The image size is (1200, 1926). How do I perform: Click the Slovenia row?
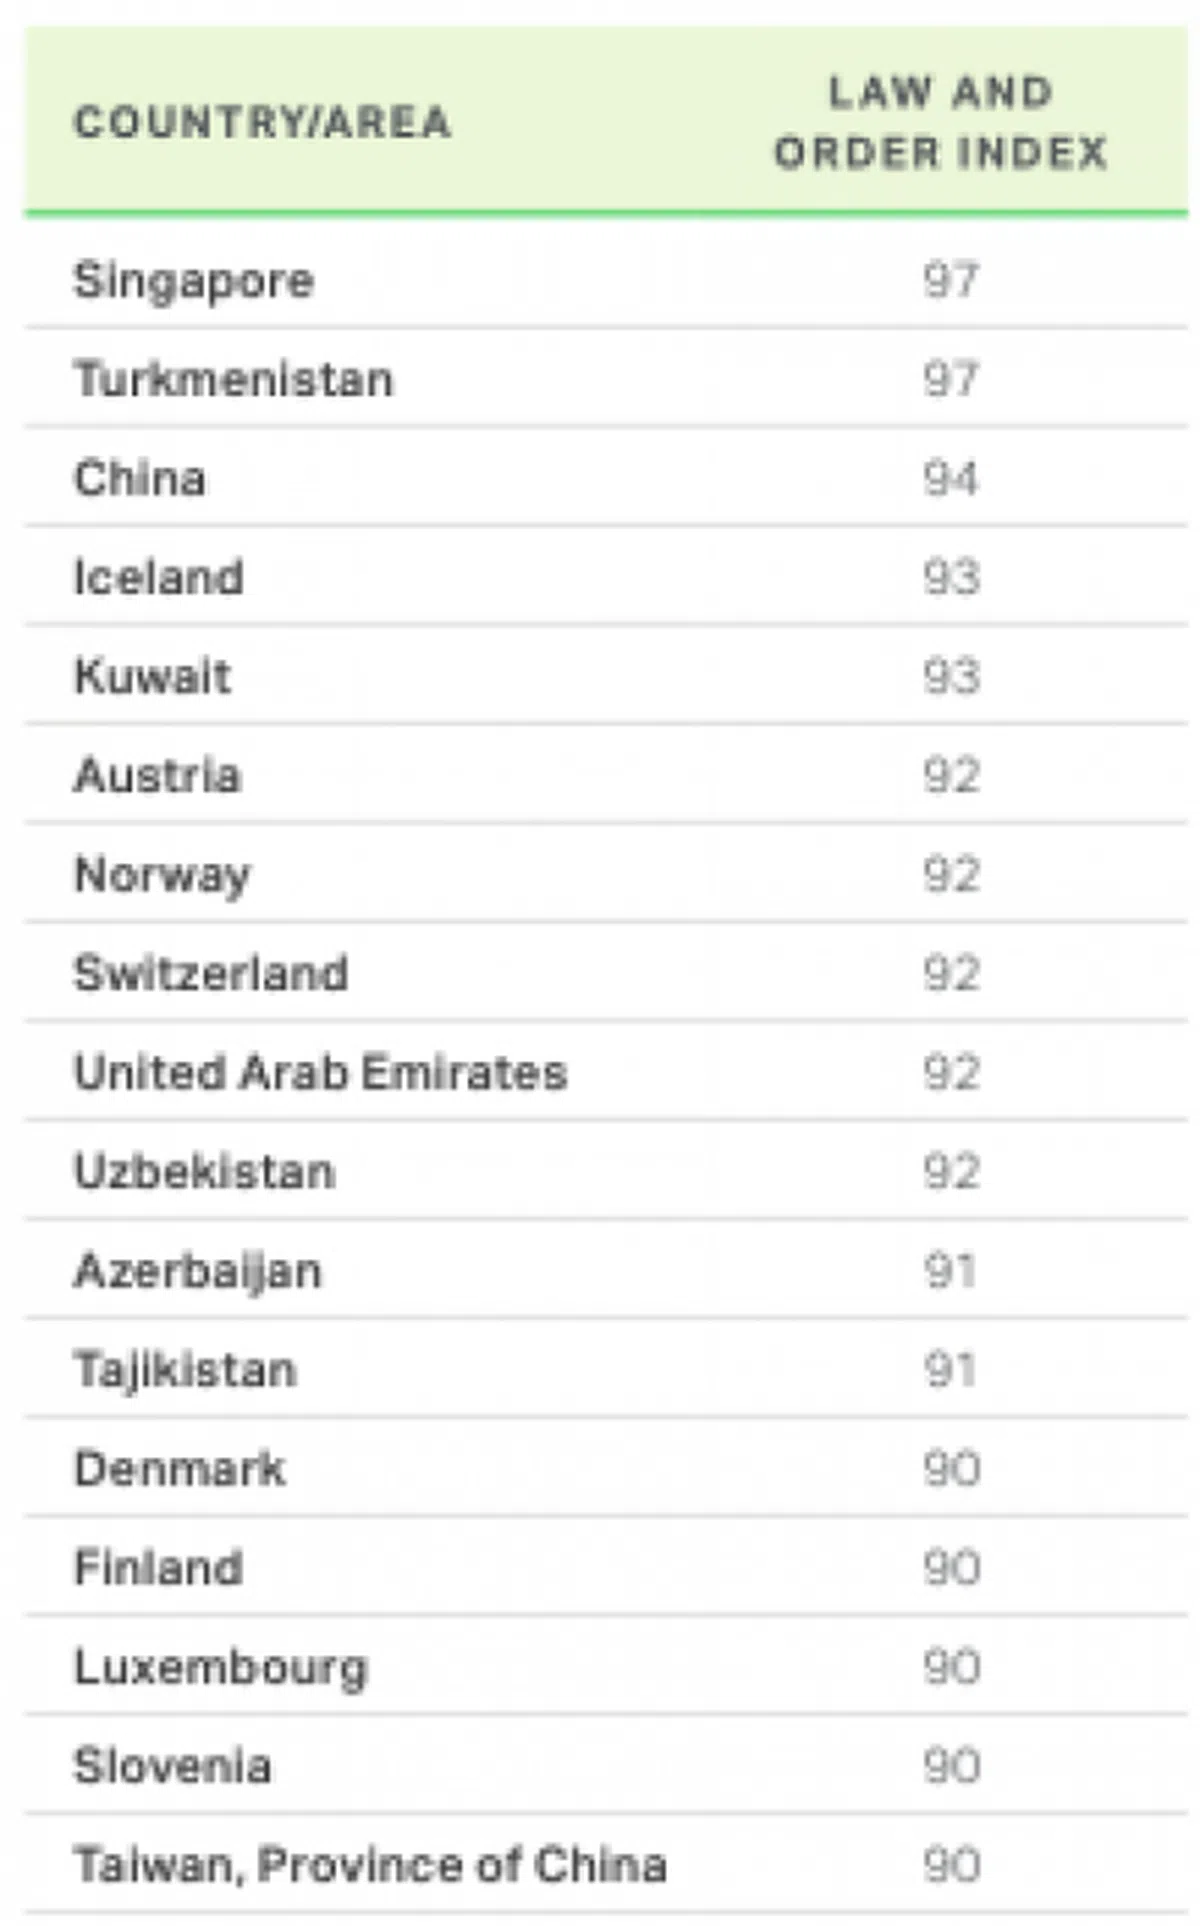pyautogui.click(x=172, y=1766)
